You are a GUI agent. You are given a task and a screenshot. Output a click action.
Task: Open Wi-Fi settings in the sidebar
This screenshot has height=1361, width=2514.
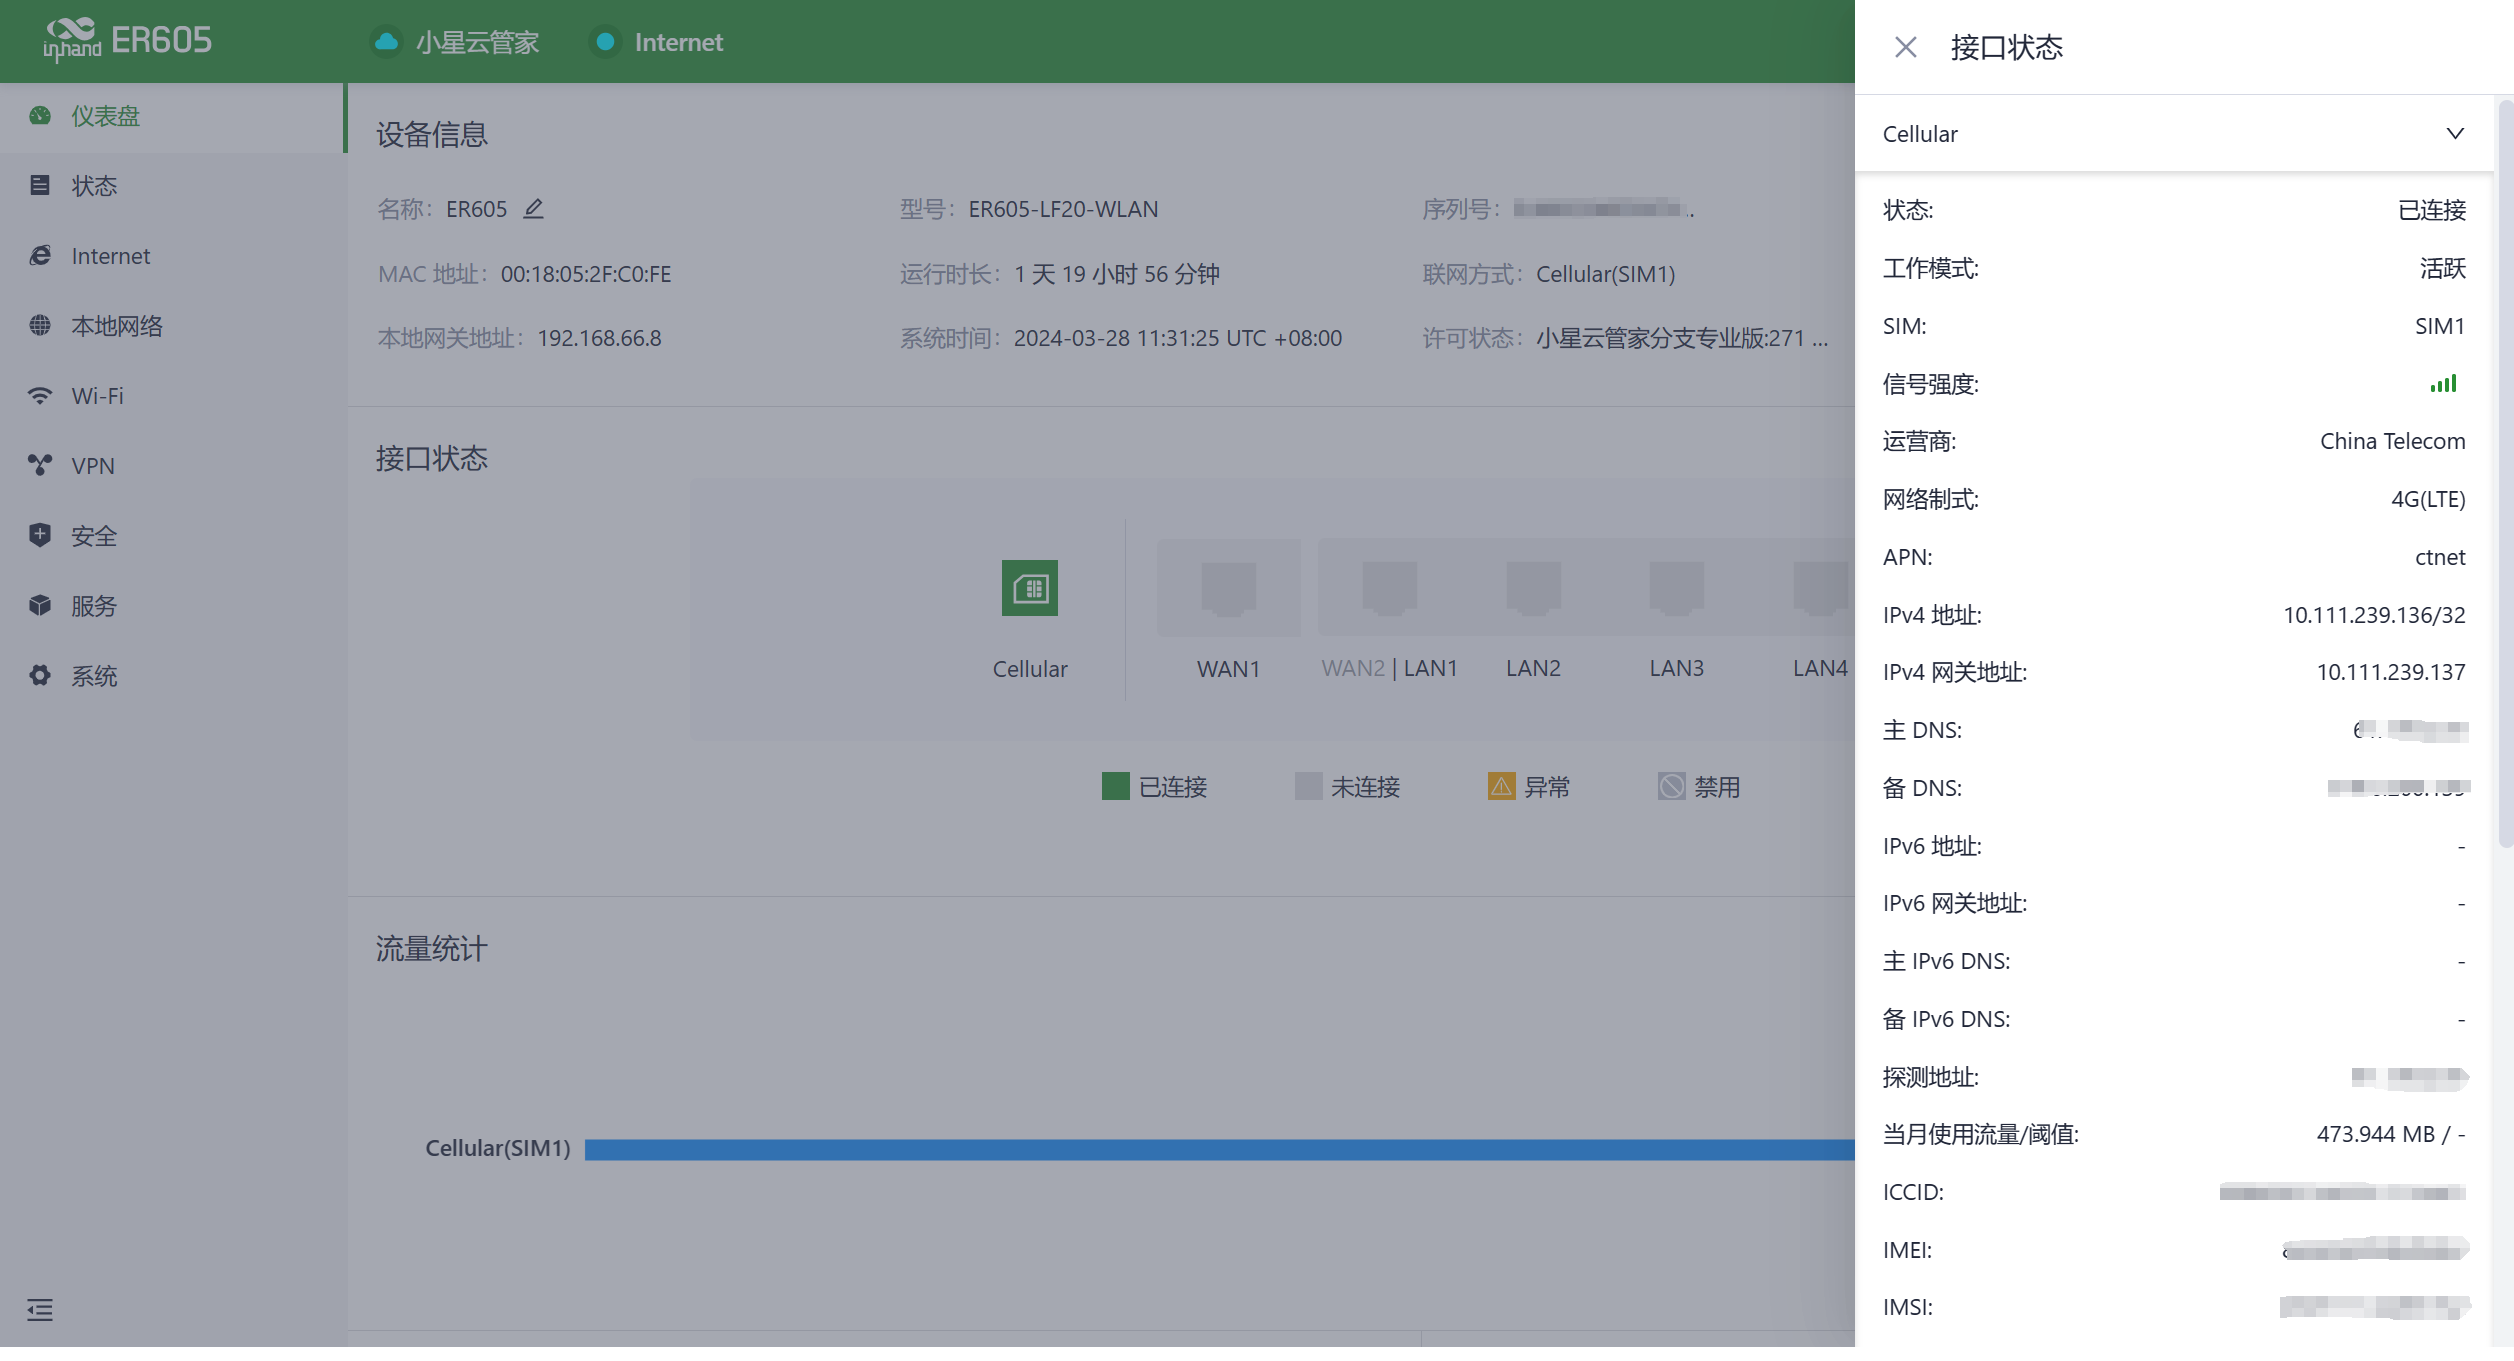coord(172,396)
